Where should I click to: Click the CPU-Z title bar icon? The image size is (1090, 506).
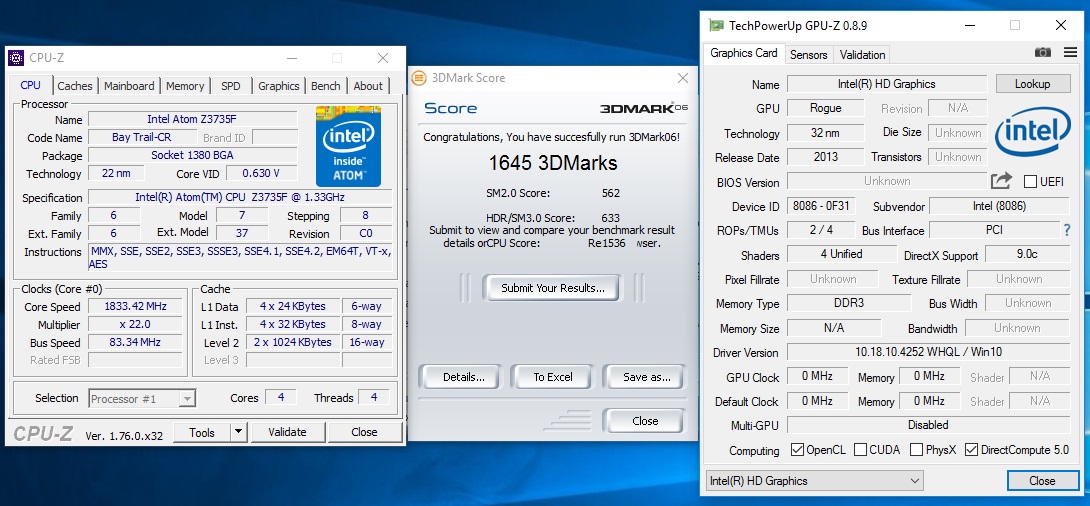tap(17, 58)
